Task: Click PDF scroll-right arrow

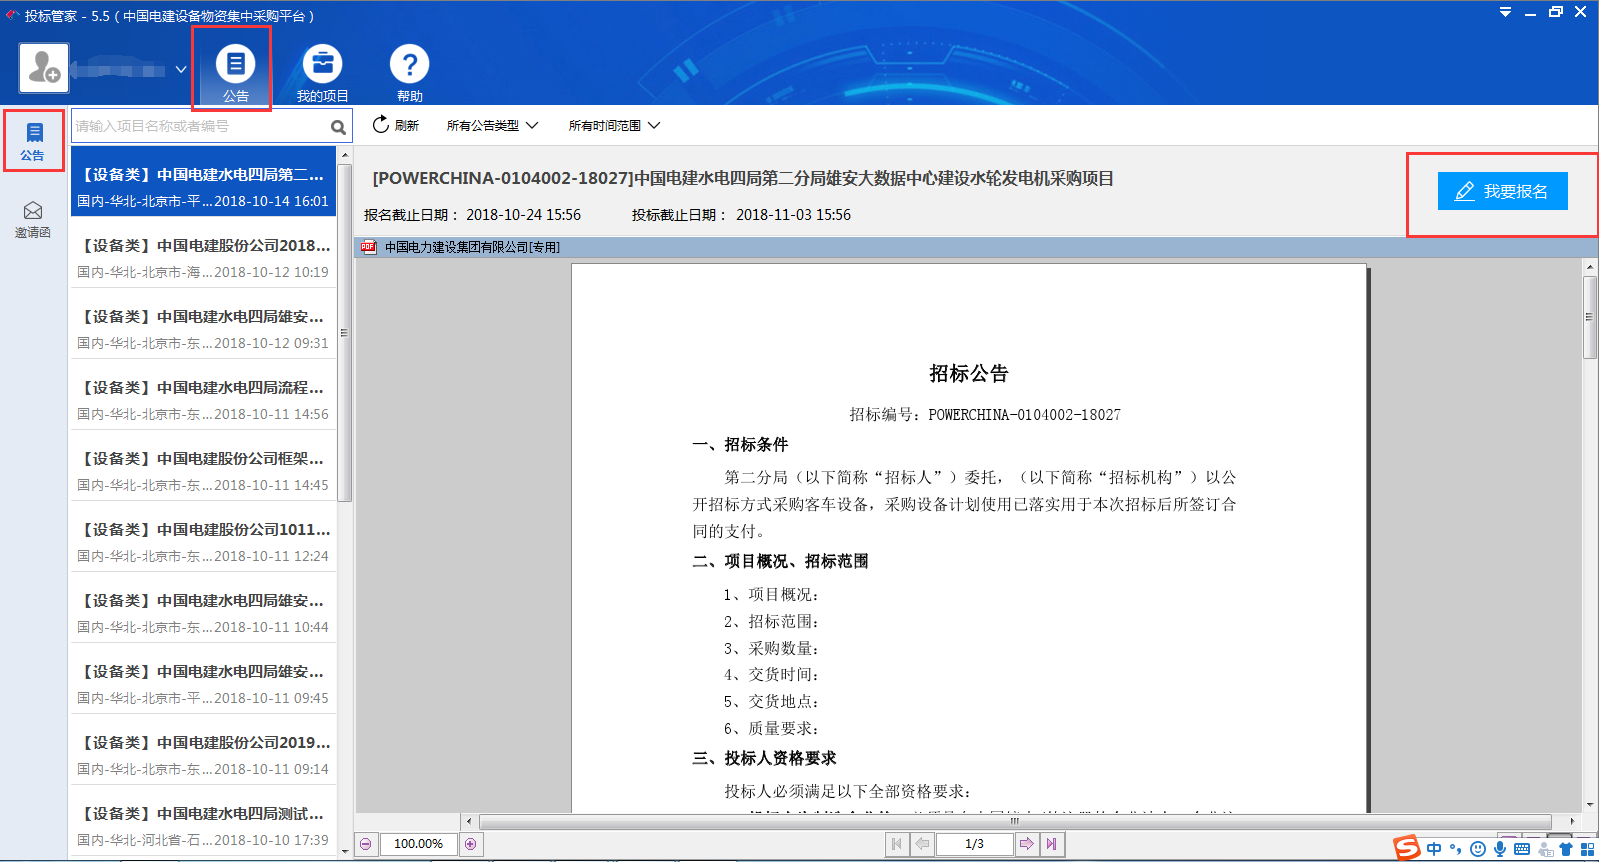Action: pos(1572,821)
